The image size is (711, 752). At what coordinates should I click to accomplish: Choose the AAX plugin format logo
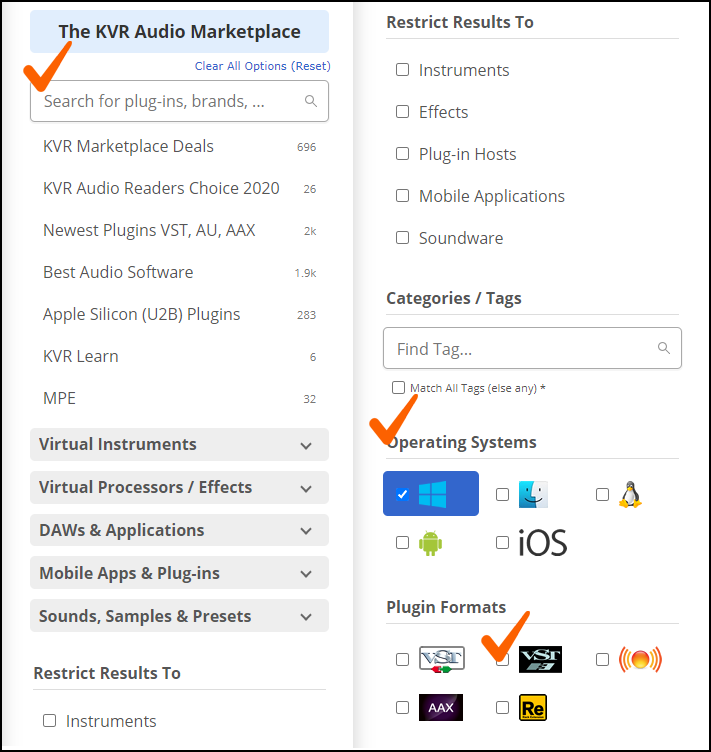click(441, 707)
